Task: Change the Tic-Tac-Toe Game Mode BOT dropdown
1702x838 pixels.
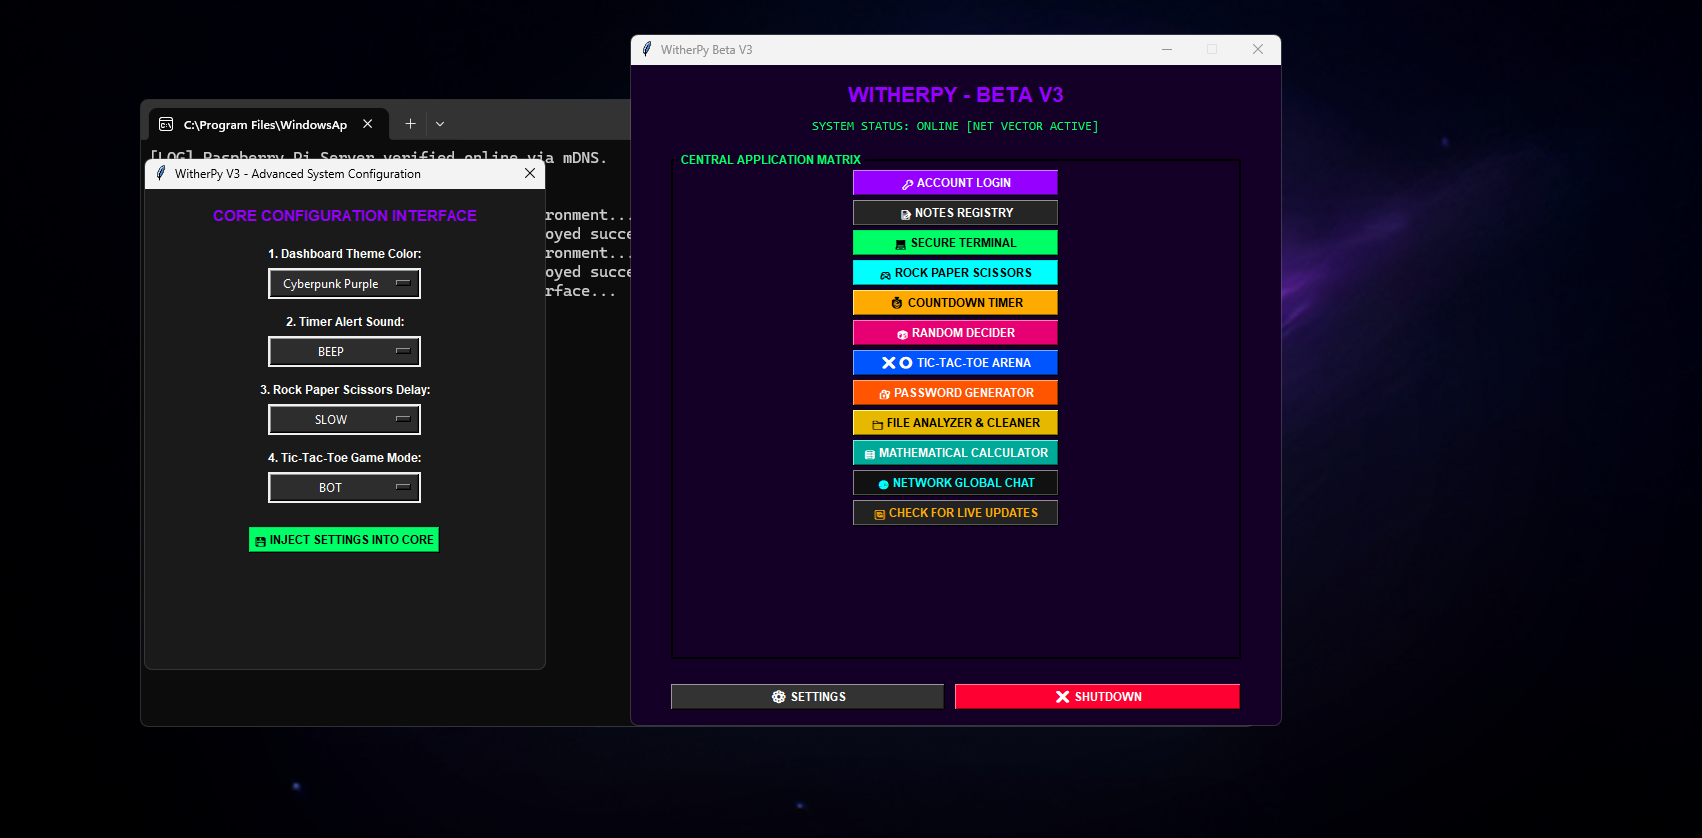Action: [x=344, y=488]
